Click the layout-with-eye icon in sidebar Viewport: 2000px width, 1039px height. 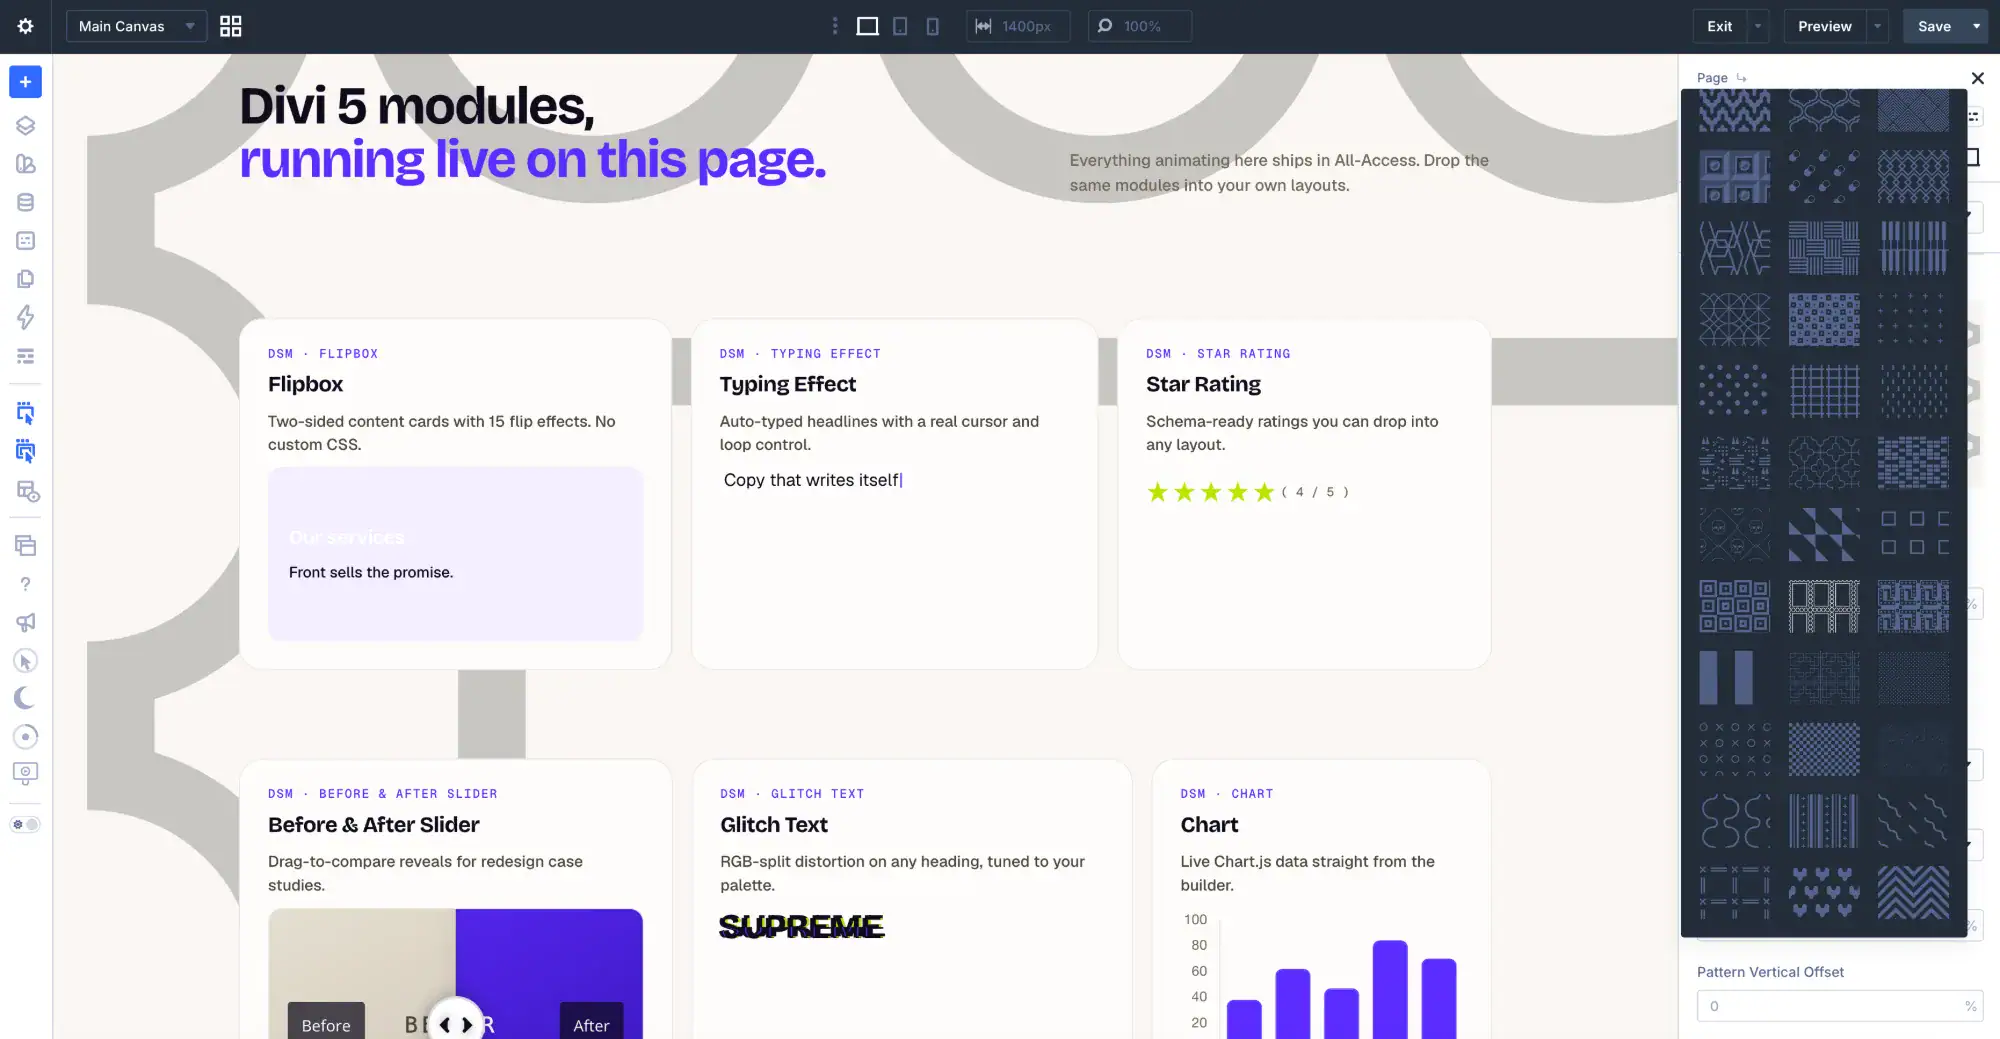27,491
